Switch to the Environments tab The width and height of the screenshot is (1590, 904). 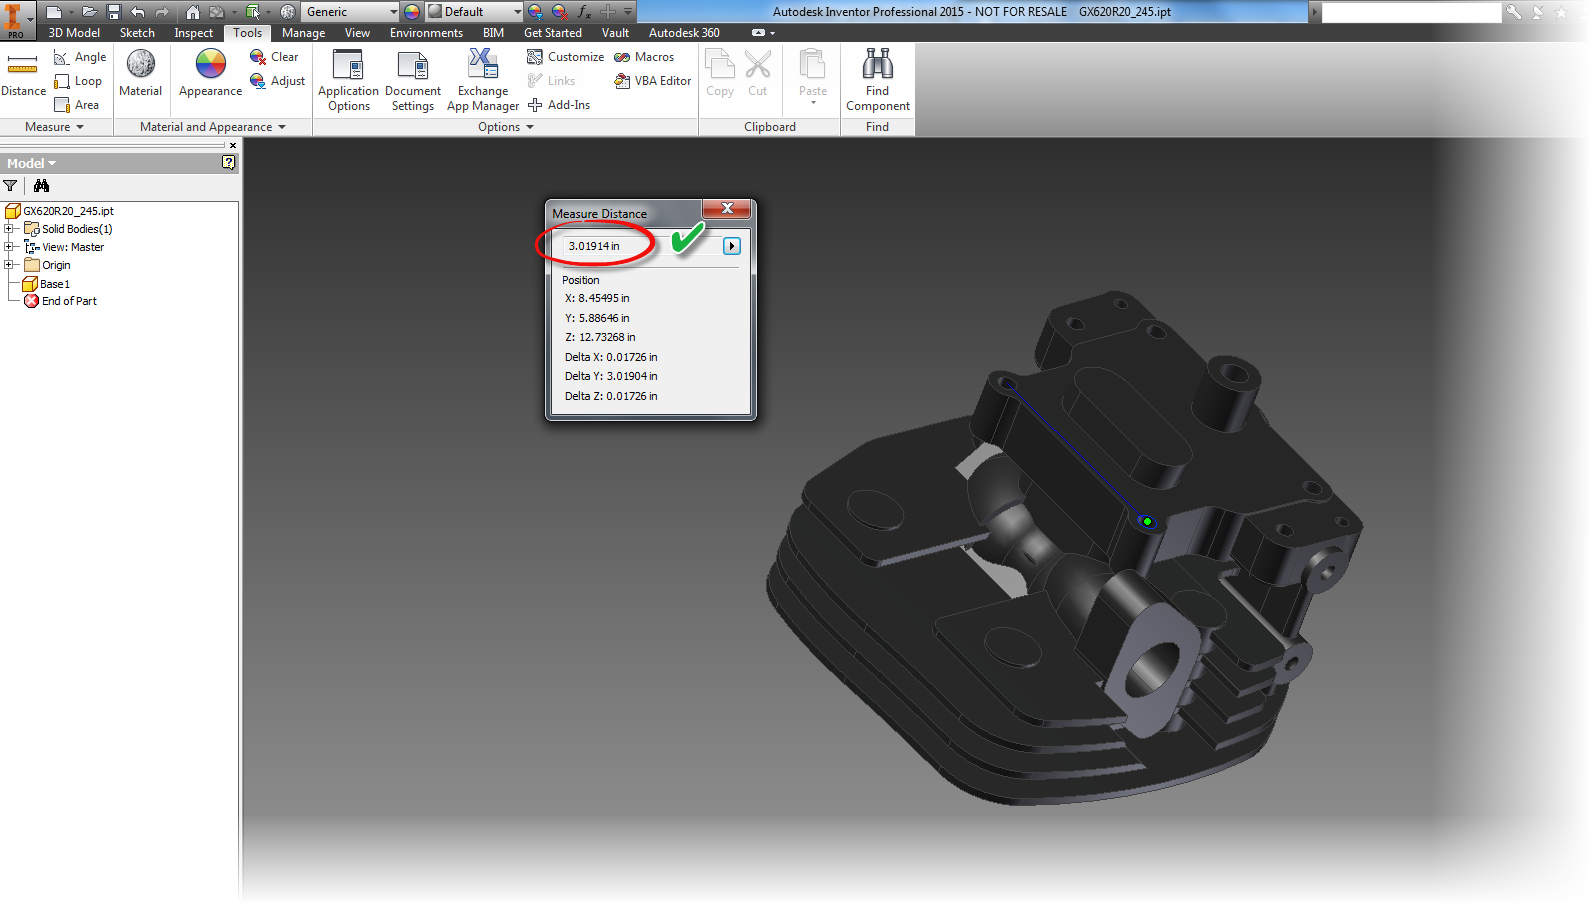(x=426, y=33)
